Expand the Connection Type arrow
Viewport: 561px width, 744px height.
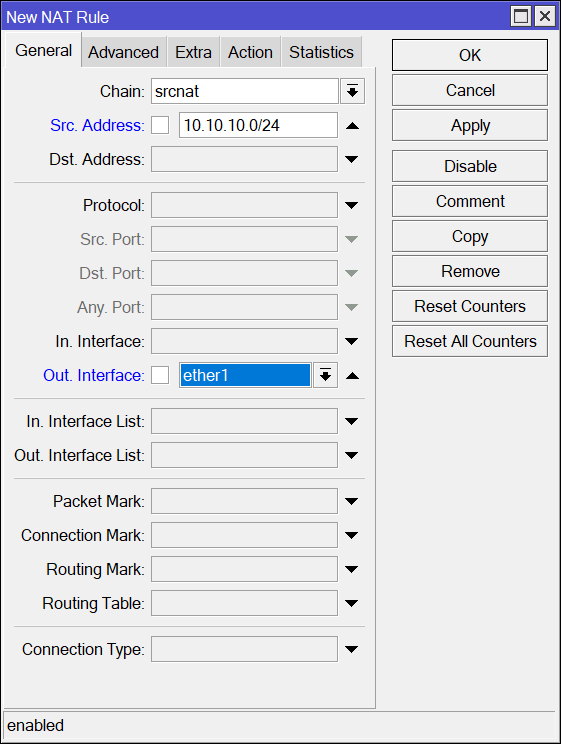tap(352, 649)
